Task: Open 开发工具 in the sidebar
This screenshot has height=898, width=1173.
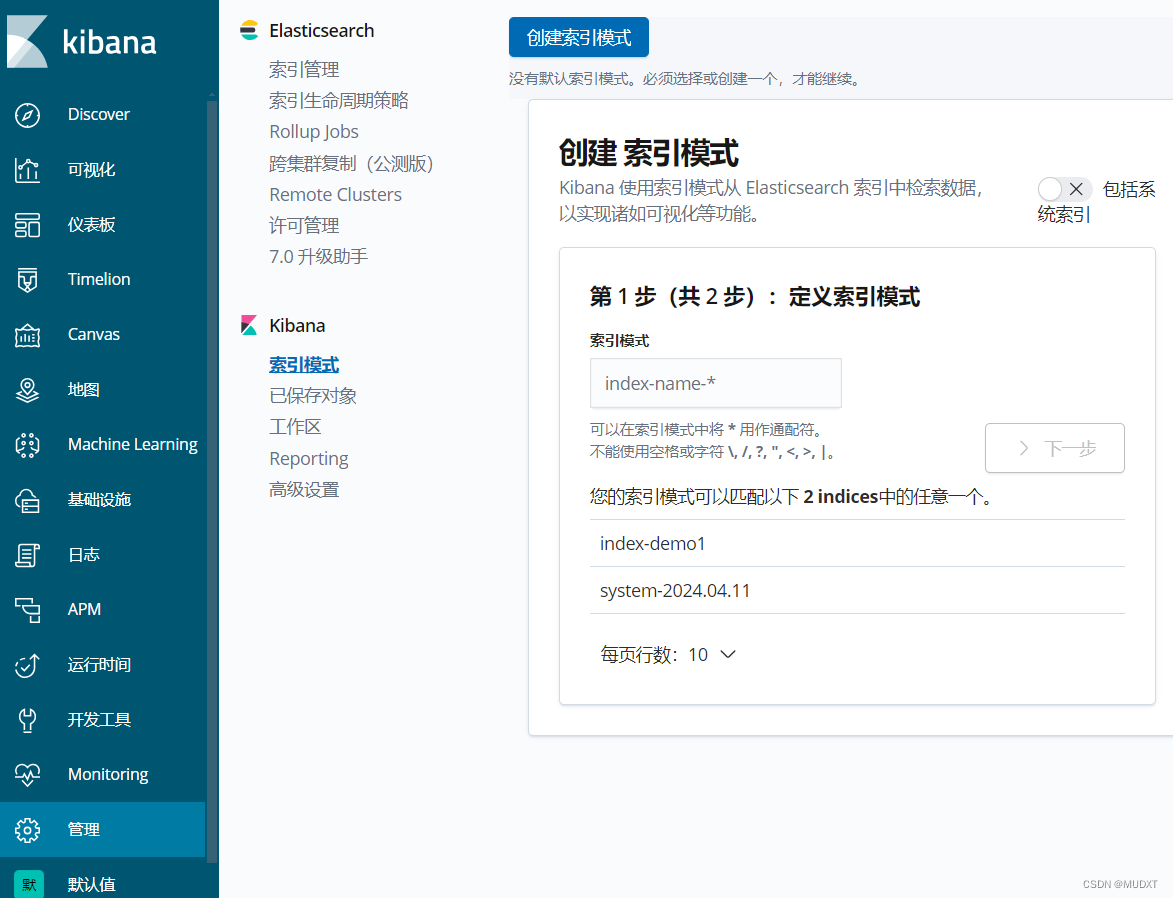Action: pos(99,719)
